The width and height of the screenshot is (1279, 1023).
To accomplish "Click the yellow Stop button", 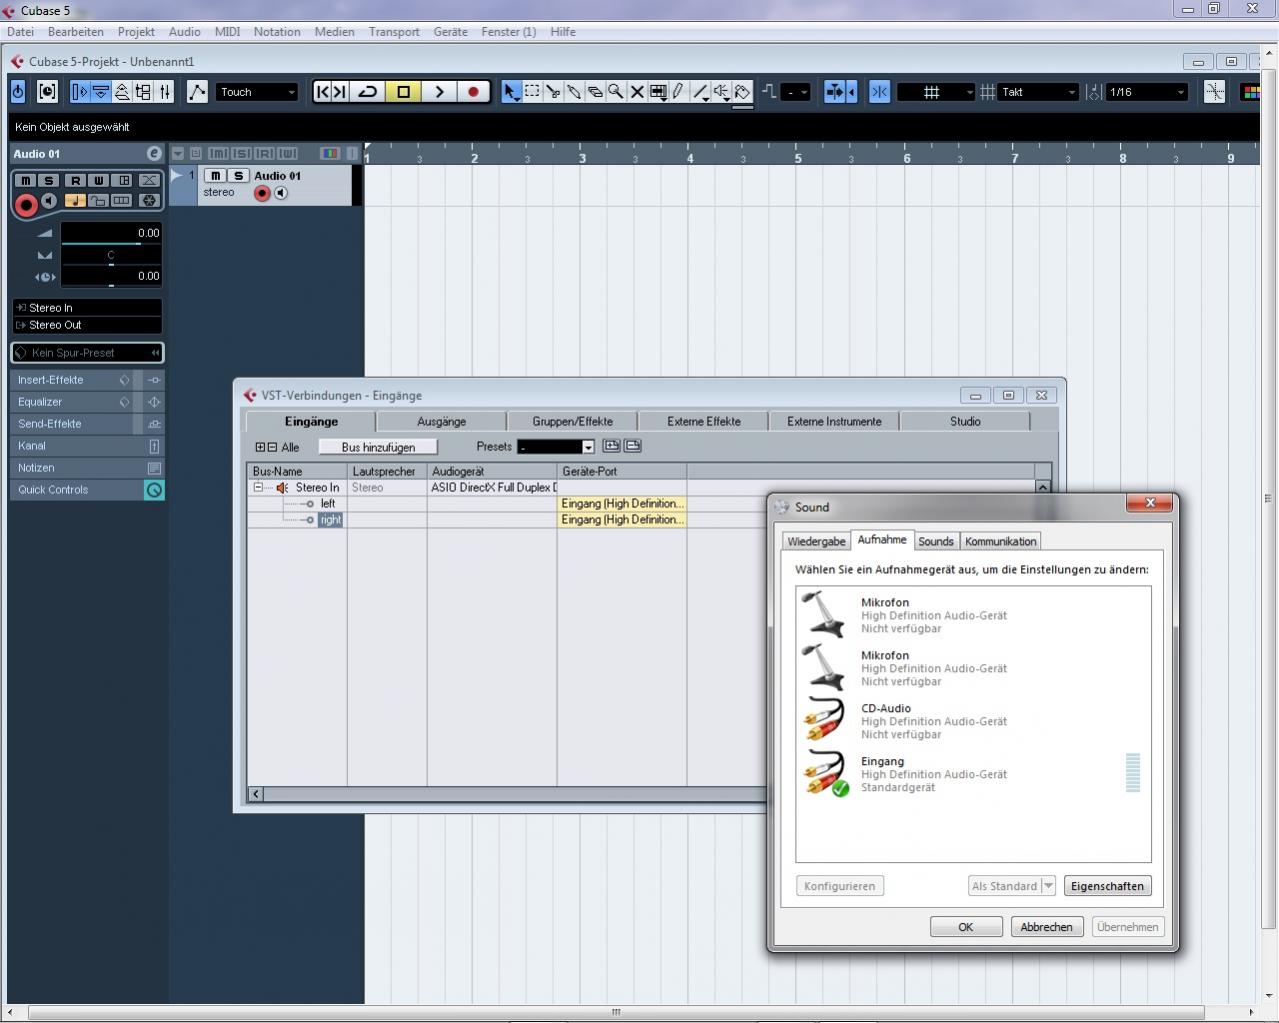I will [x=404, y=92].
